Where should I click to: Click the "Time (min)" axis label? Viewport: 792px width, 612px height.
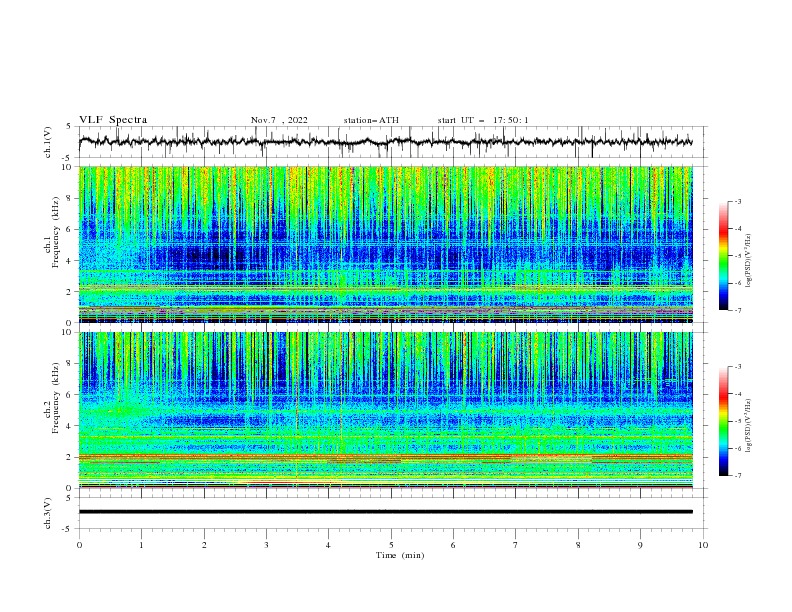(400, 555)
